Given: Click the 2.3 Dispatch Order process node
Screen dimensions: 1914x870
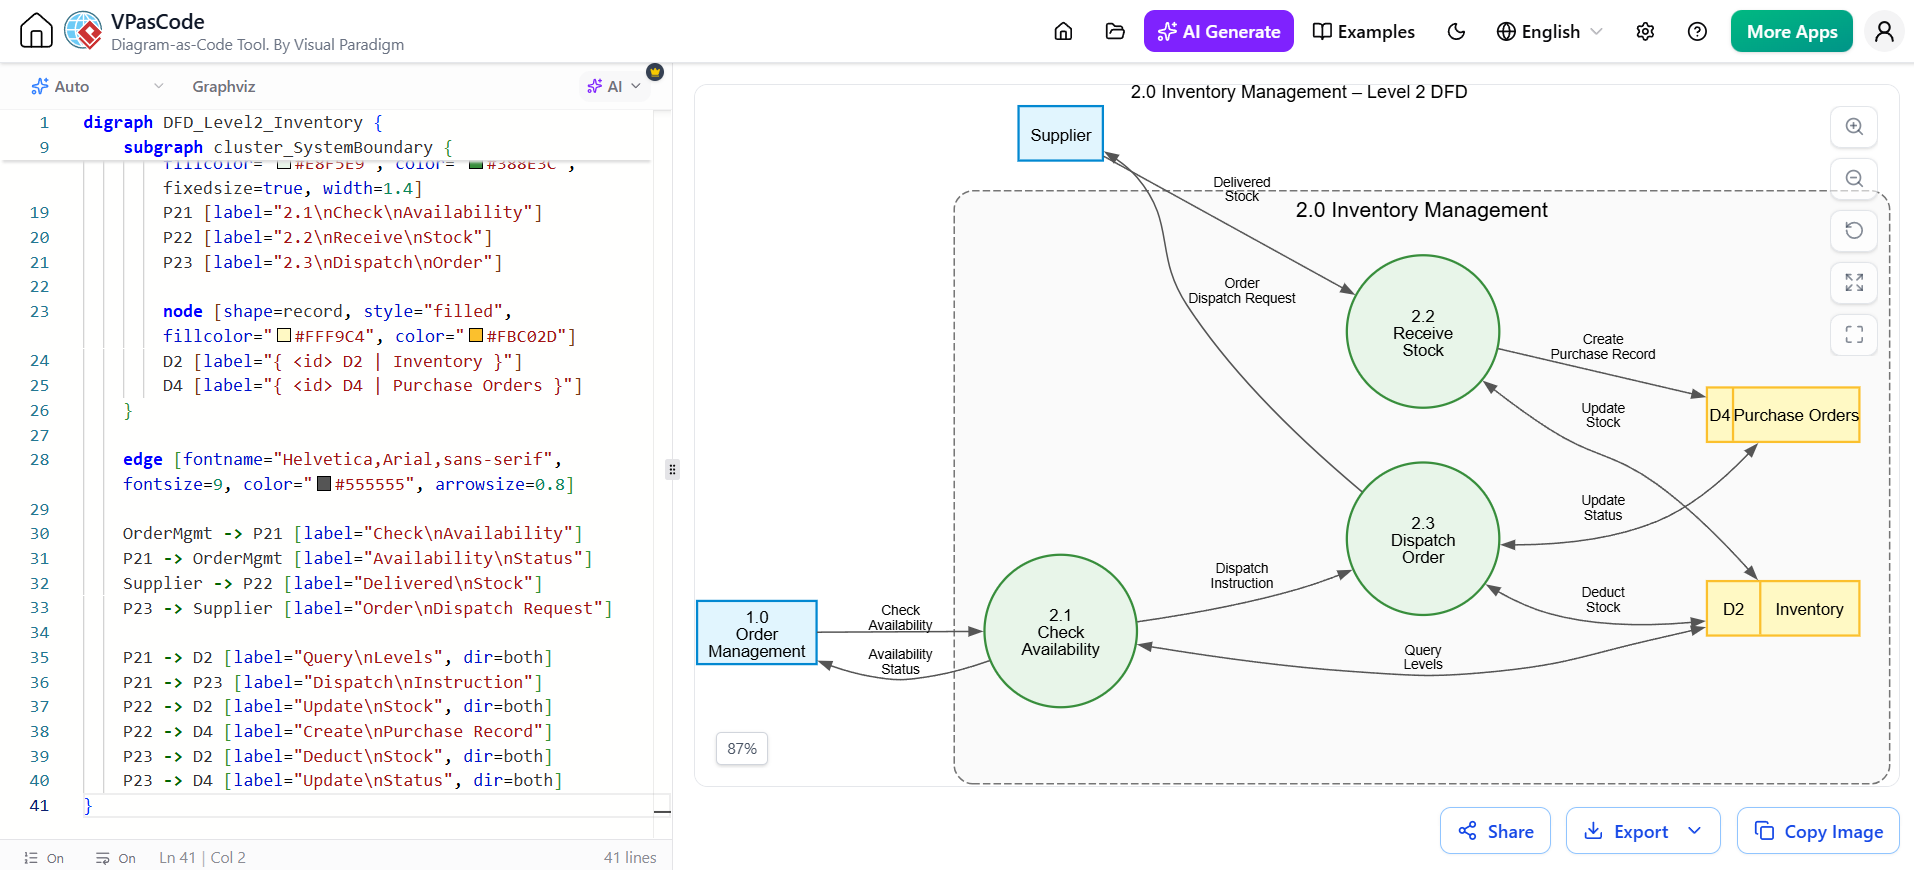Looking at the screenshot, I should pos(1422,539).
